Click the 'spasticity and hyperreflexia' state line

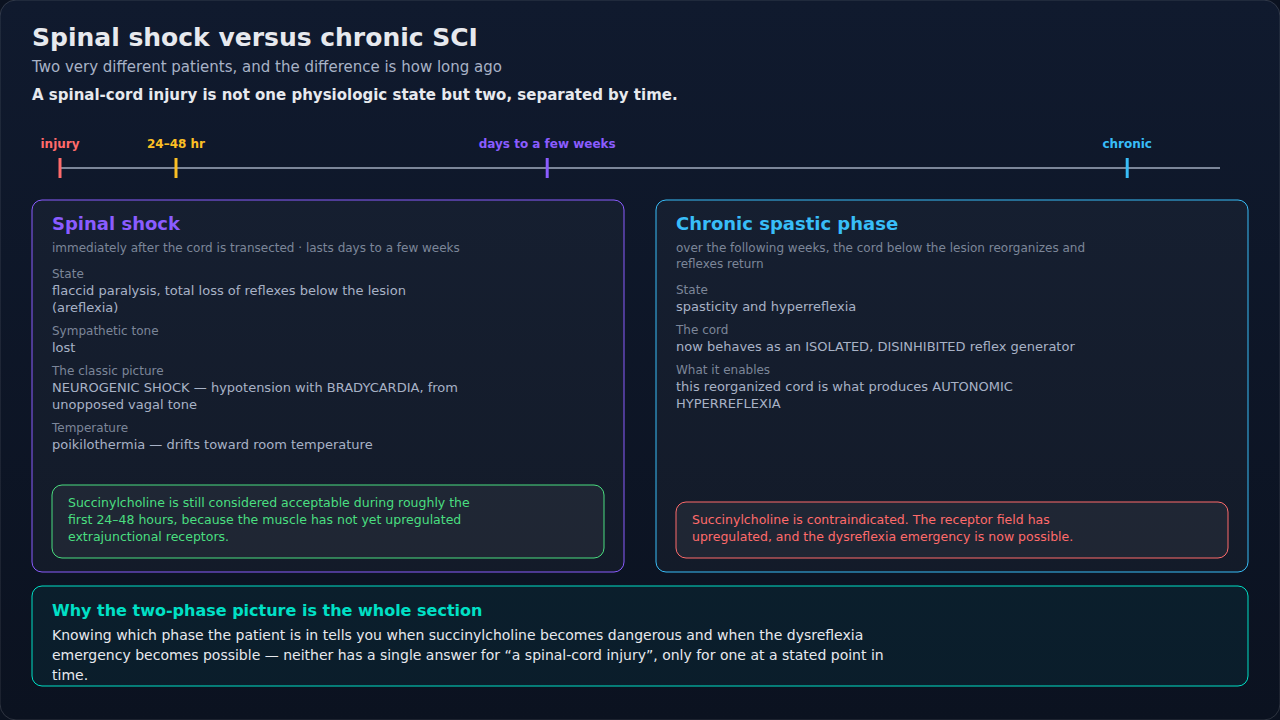coord(766,307)
